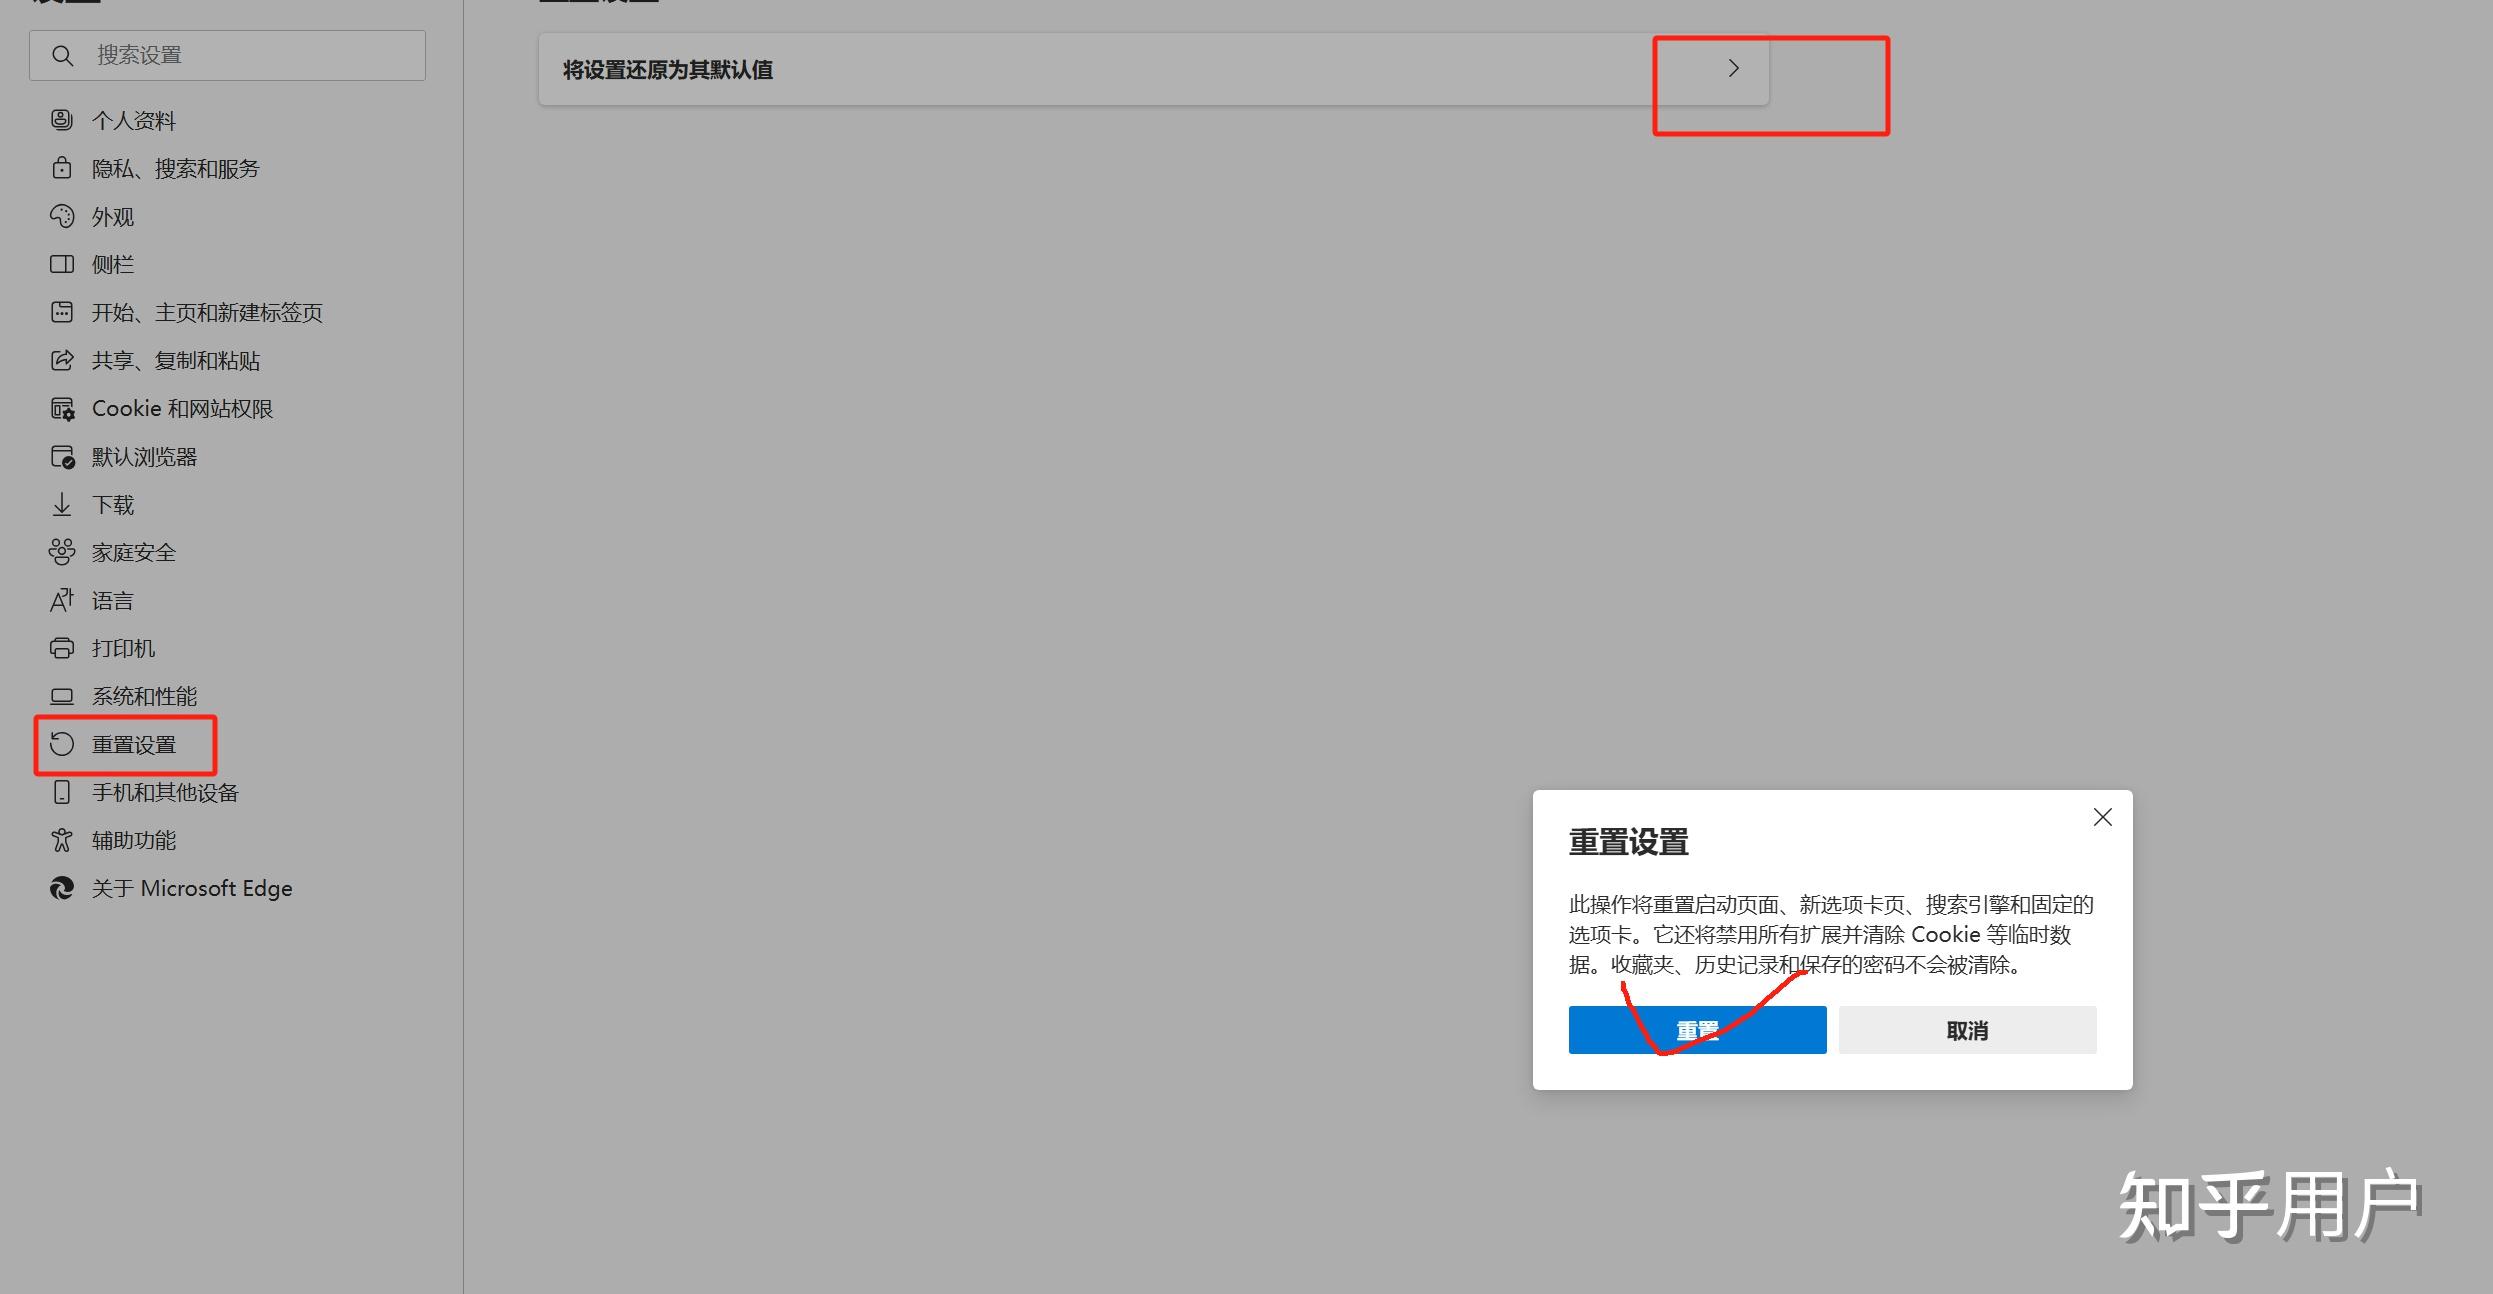Click the Cookie 和网站权限 icon
The width and height of the screenshot is (2493, 1294).
[62, 408]
